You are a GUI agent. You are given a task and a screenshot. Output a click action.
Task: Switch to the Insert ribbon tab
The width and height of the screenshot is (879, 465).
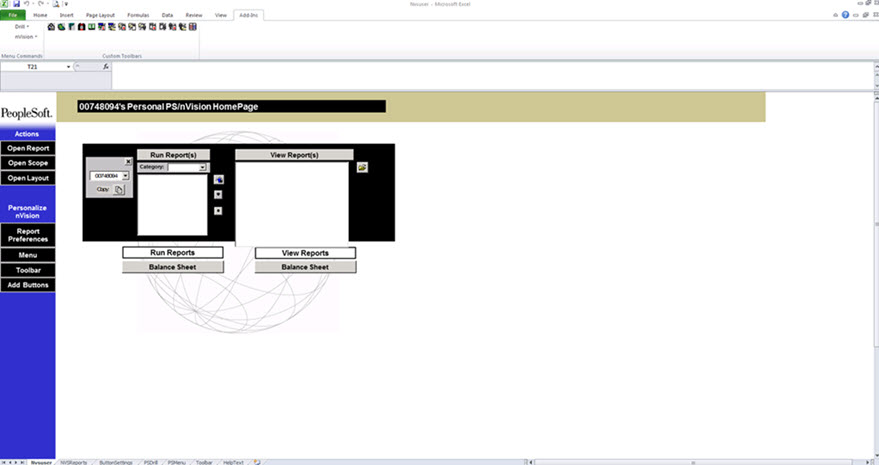(66, 15)
